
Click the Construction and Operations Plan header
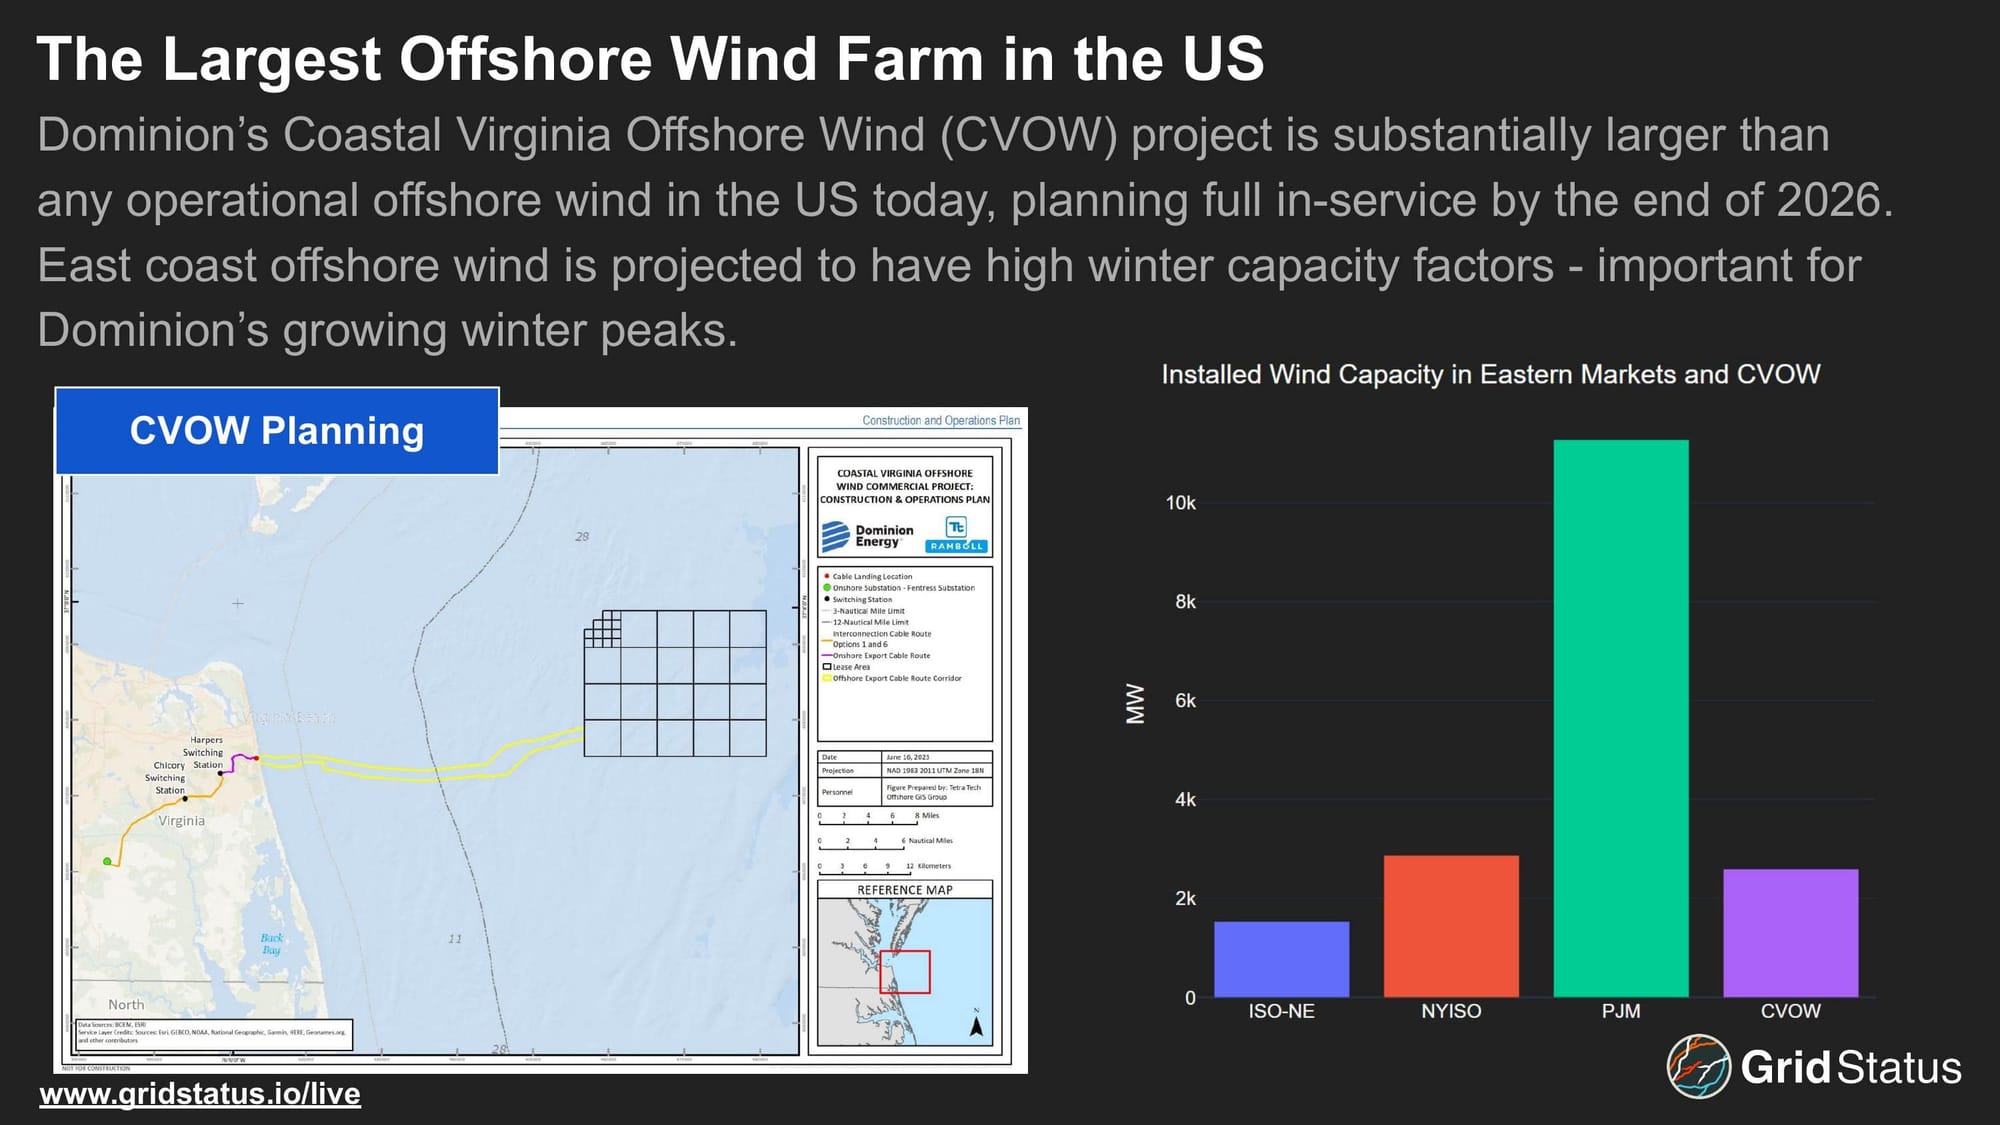click(940, 420)
